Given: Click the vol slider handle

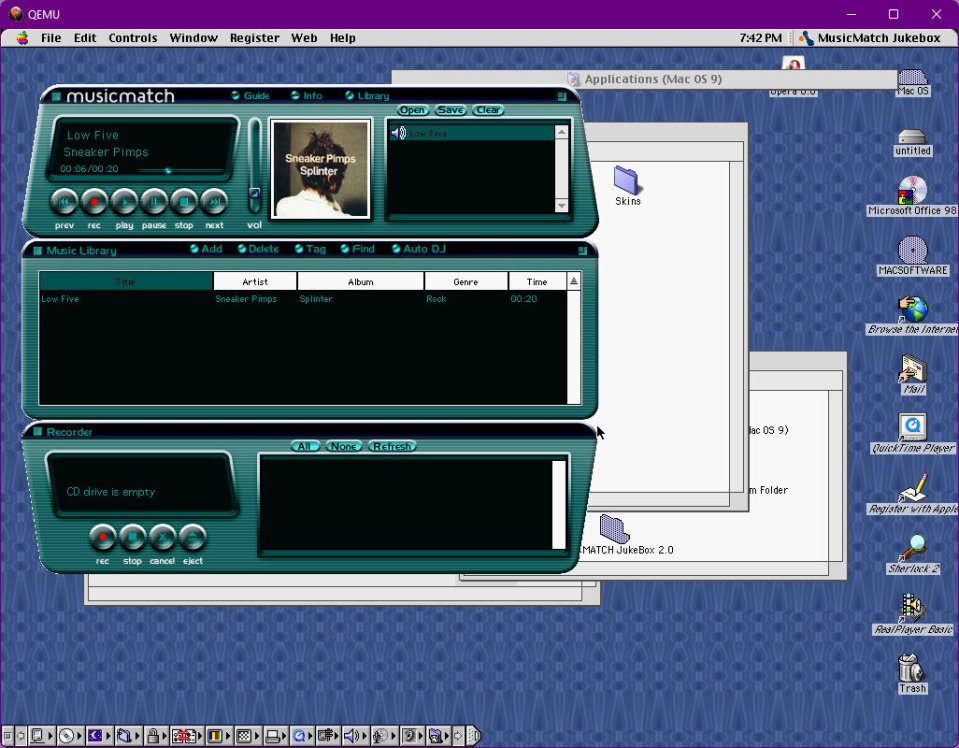Looking at the screenshot, I should [x=254, y=194].
